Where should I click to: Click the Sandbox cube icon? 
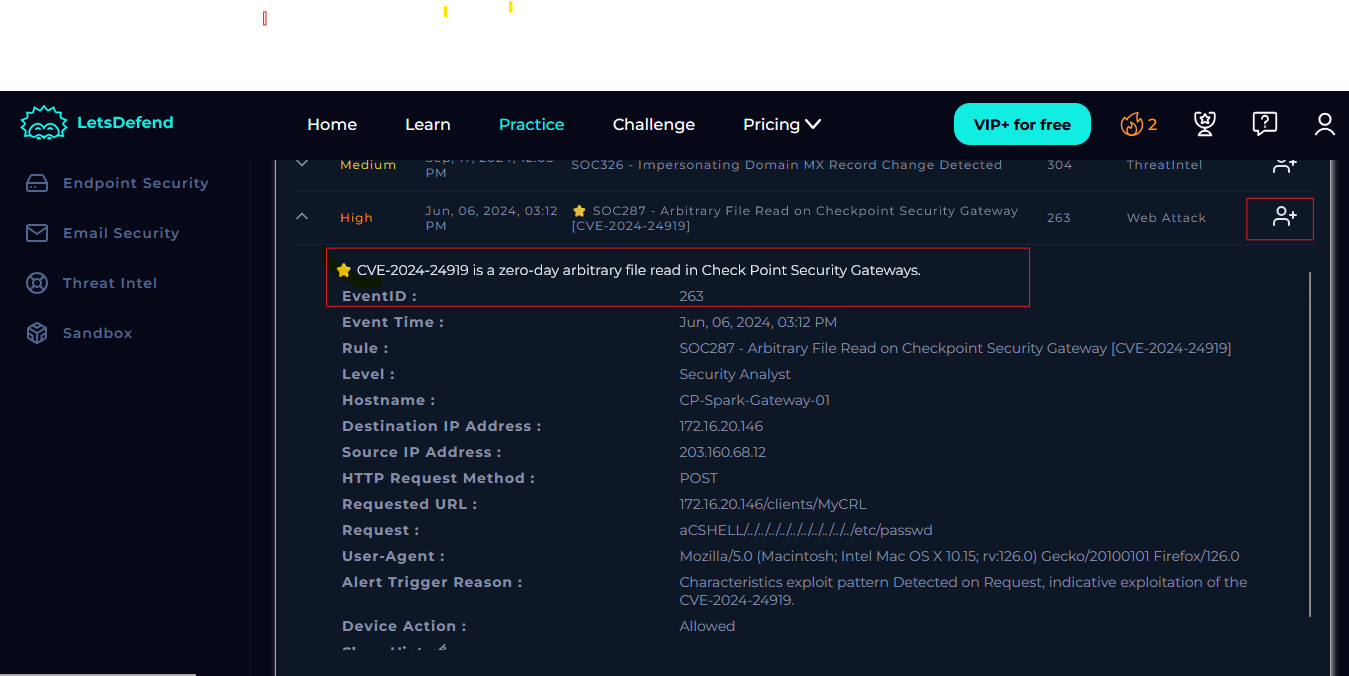point(37,333)
